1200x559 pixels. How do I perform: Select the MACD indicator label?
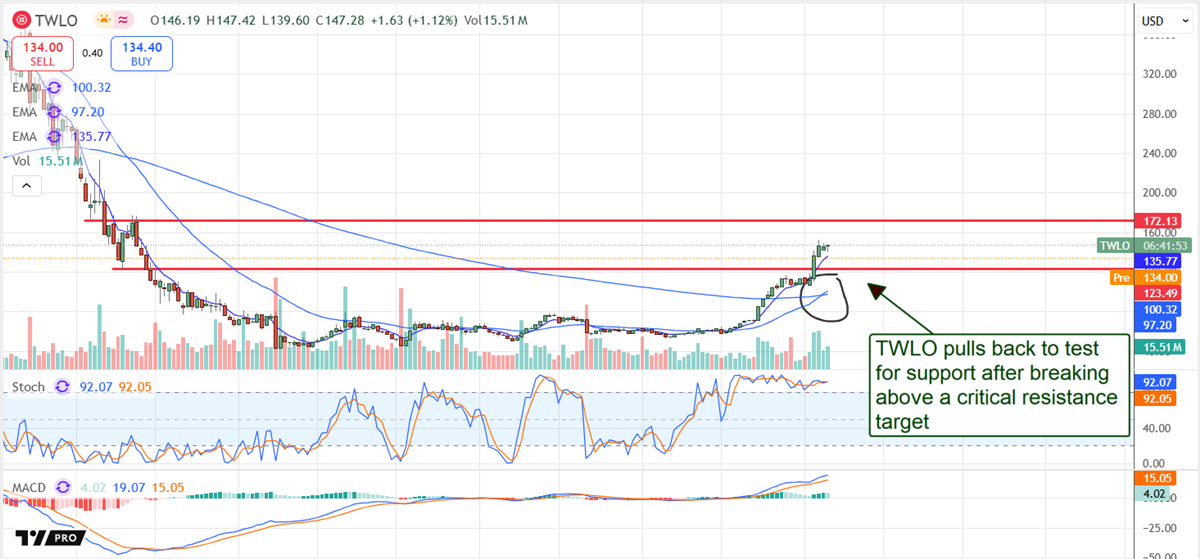click(30, 488)
